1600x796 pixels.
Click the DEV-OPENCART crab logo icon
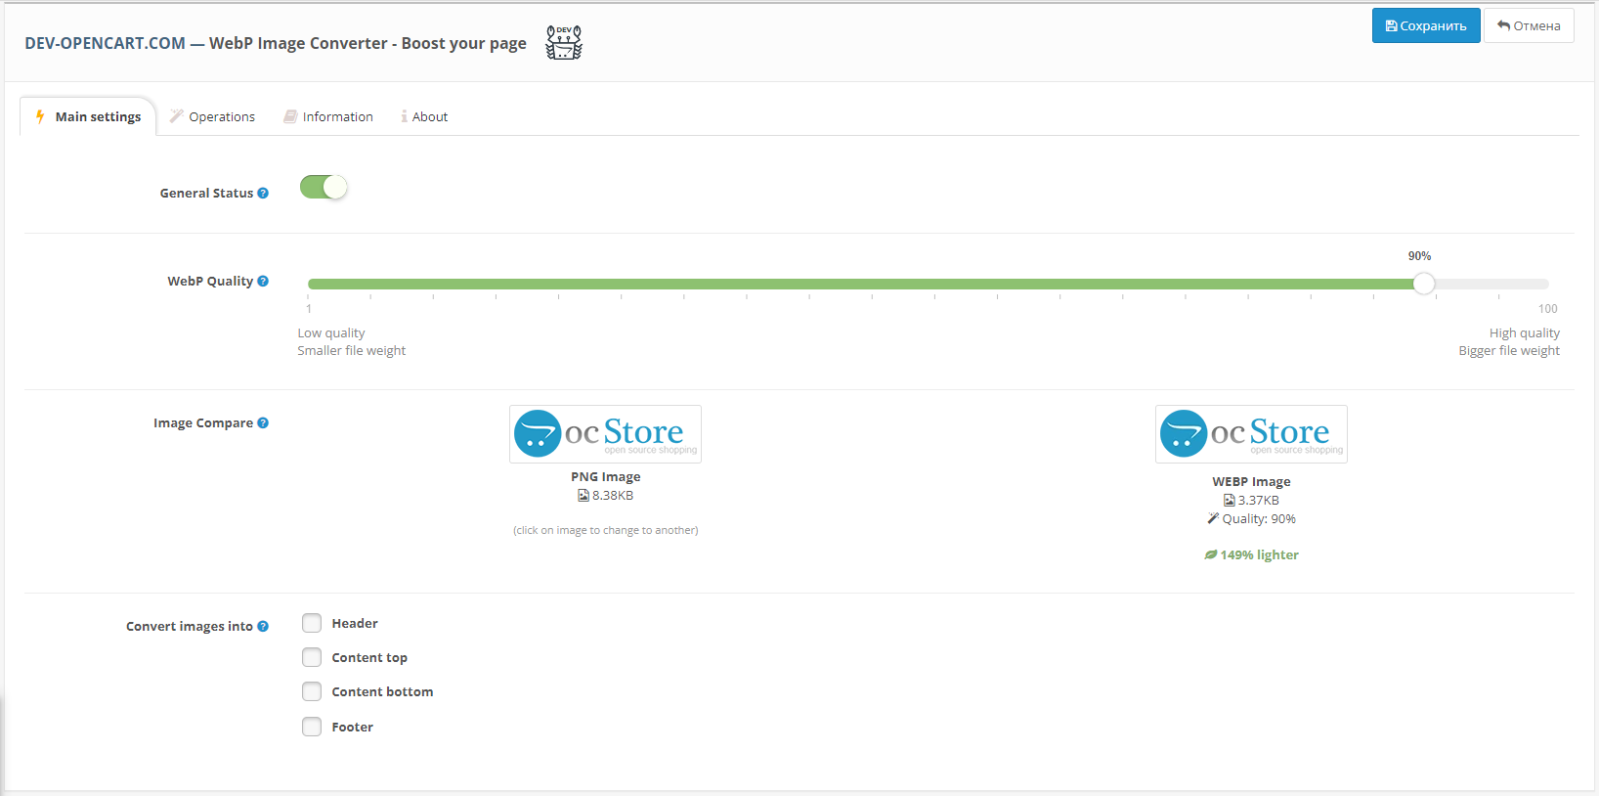tap(564, 43)
